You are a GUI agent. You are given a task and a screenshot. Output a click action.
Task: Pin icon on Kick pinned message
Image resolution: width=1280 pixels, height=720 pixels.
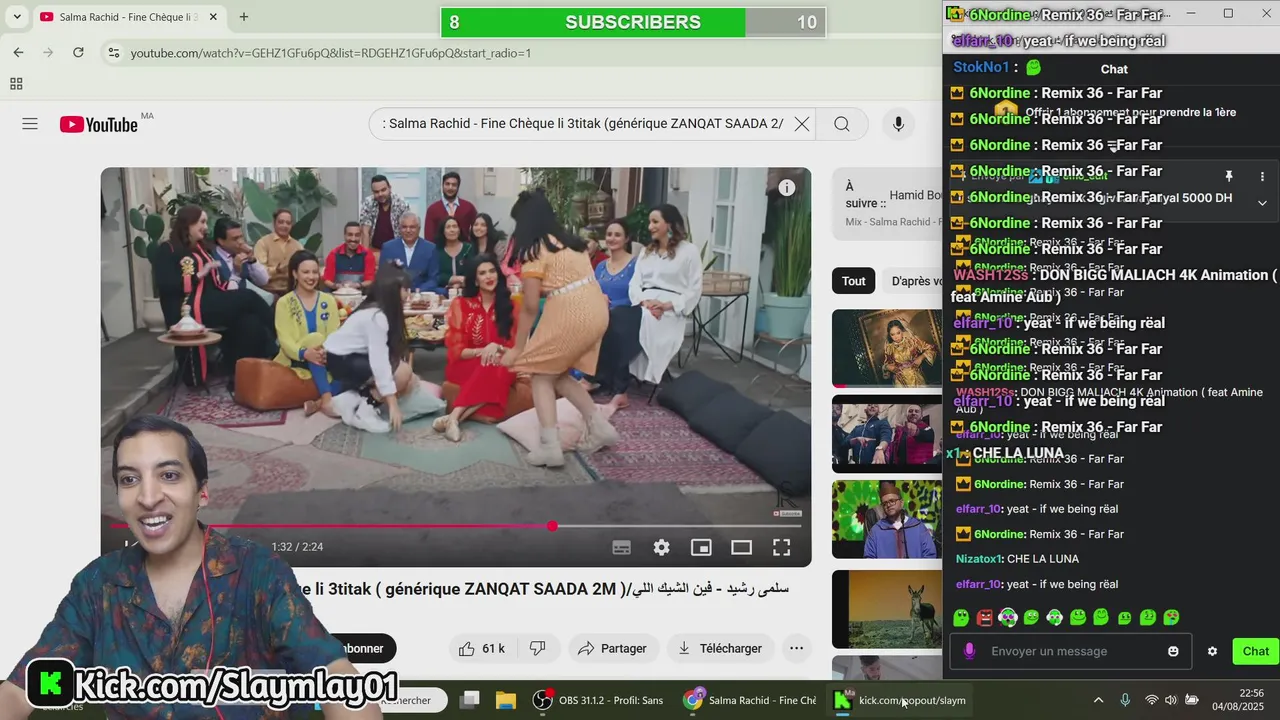pyautogui.click(x=1229, y=176)
